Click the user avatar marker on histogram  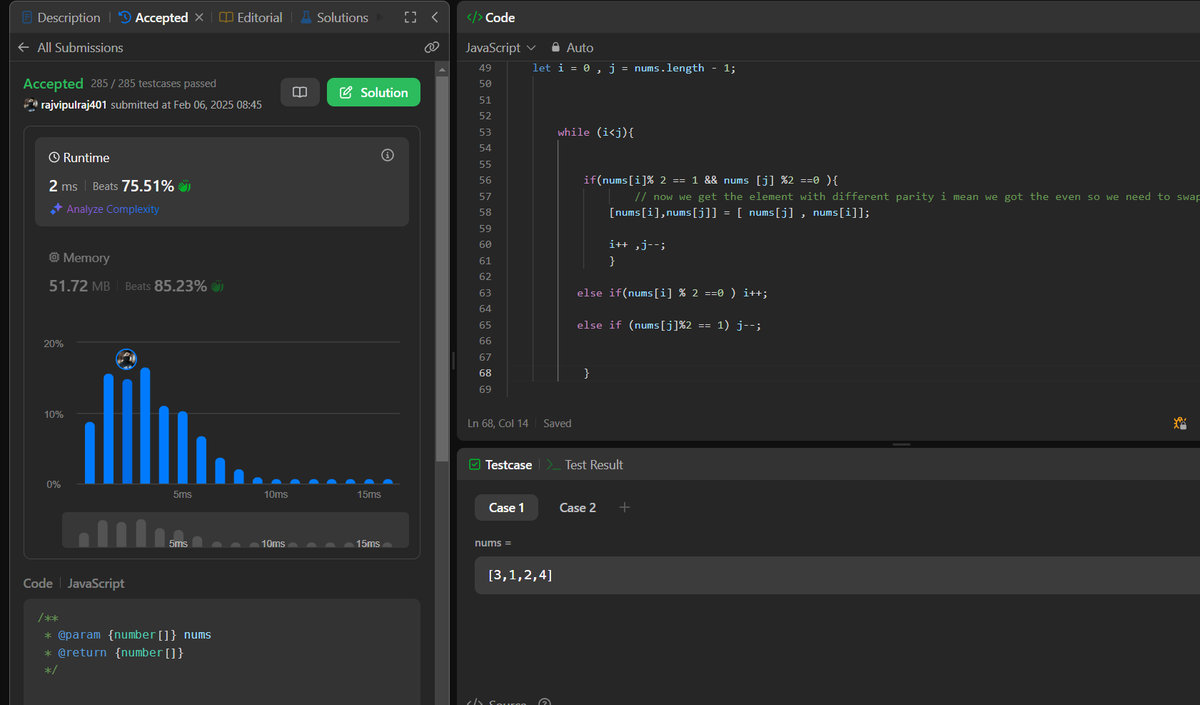126,359
